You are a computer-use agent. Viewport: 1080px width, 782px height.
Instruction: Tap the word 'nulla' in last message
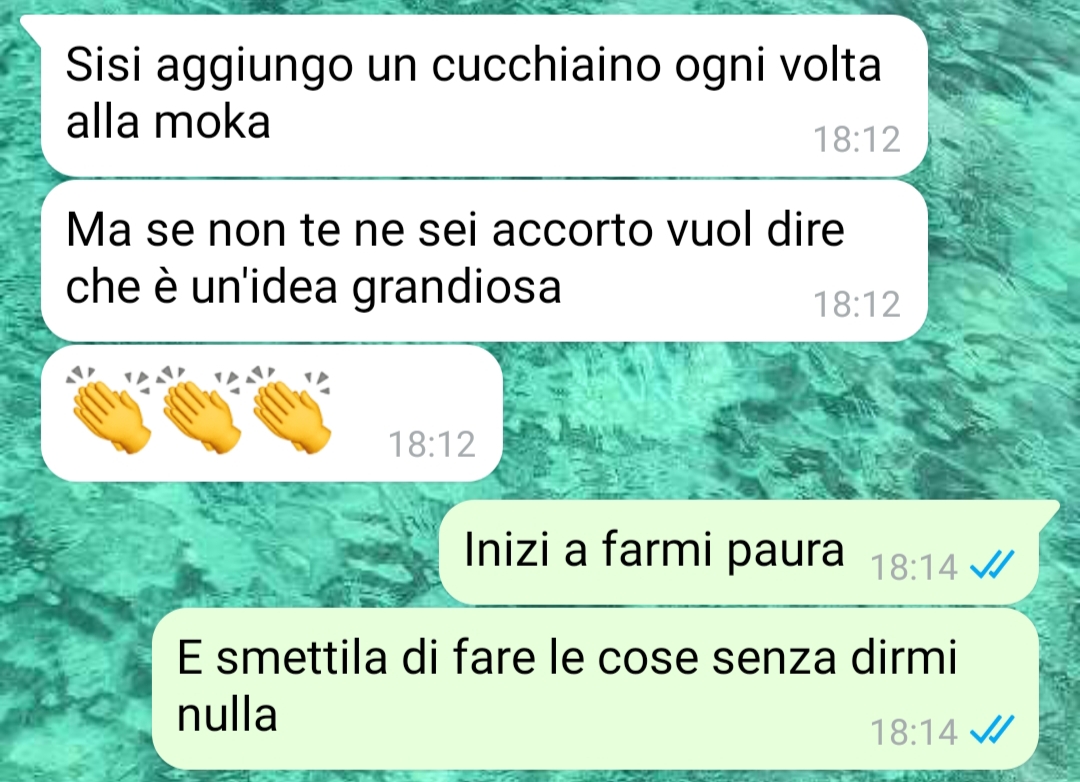227,714
